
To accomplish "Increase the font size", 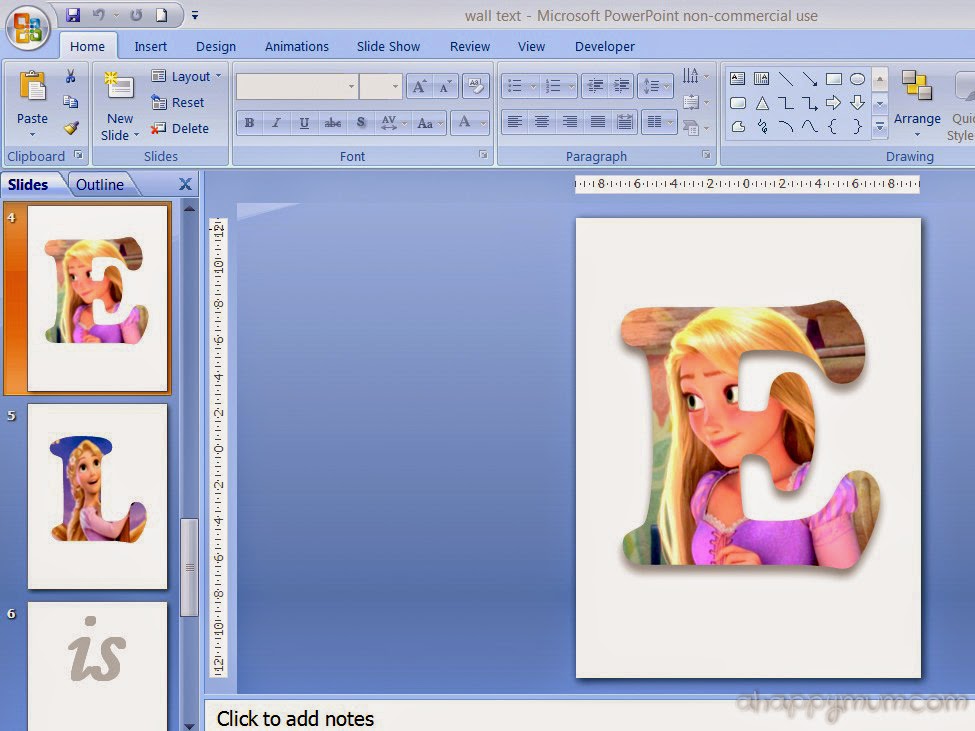I will 420,86.
